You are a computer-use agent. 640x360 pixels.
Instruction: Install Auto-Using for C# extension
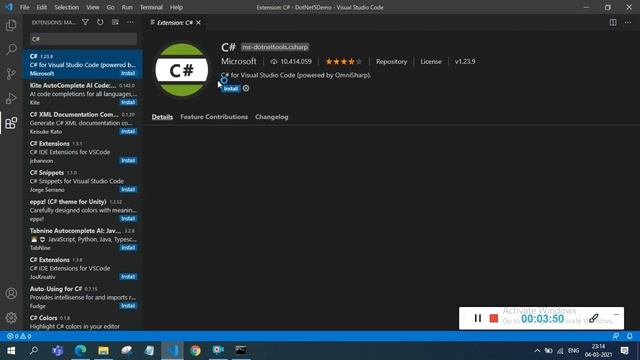click(x=128, y=306)
